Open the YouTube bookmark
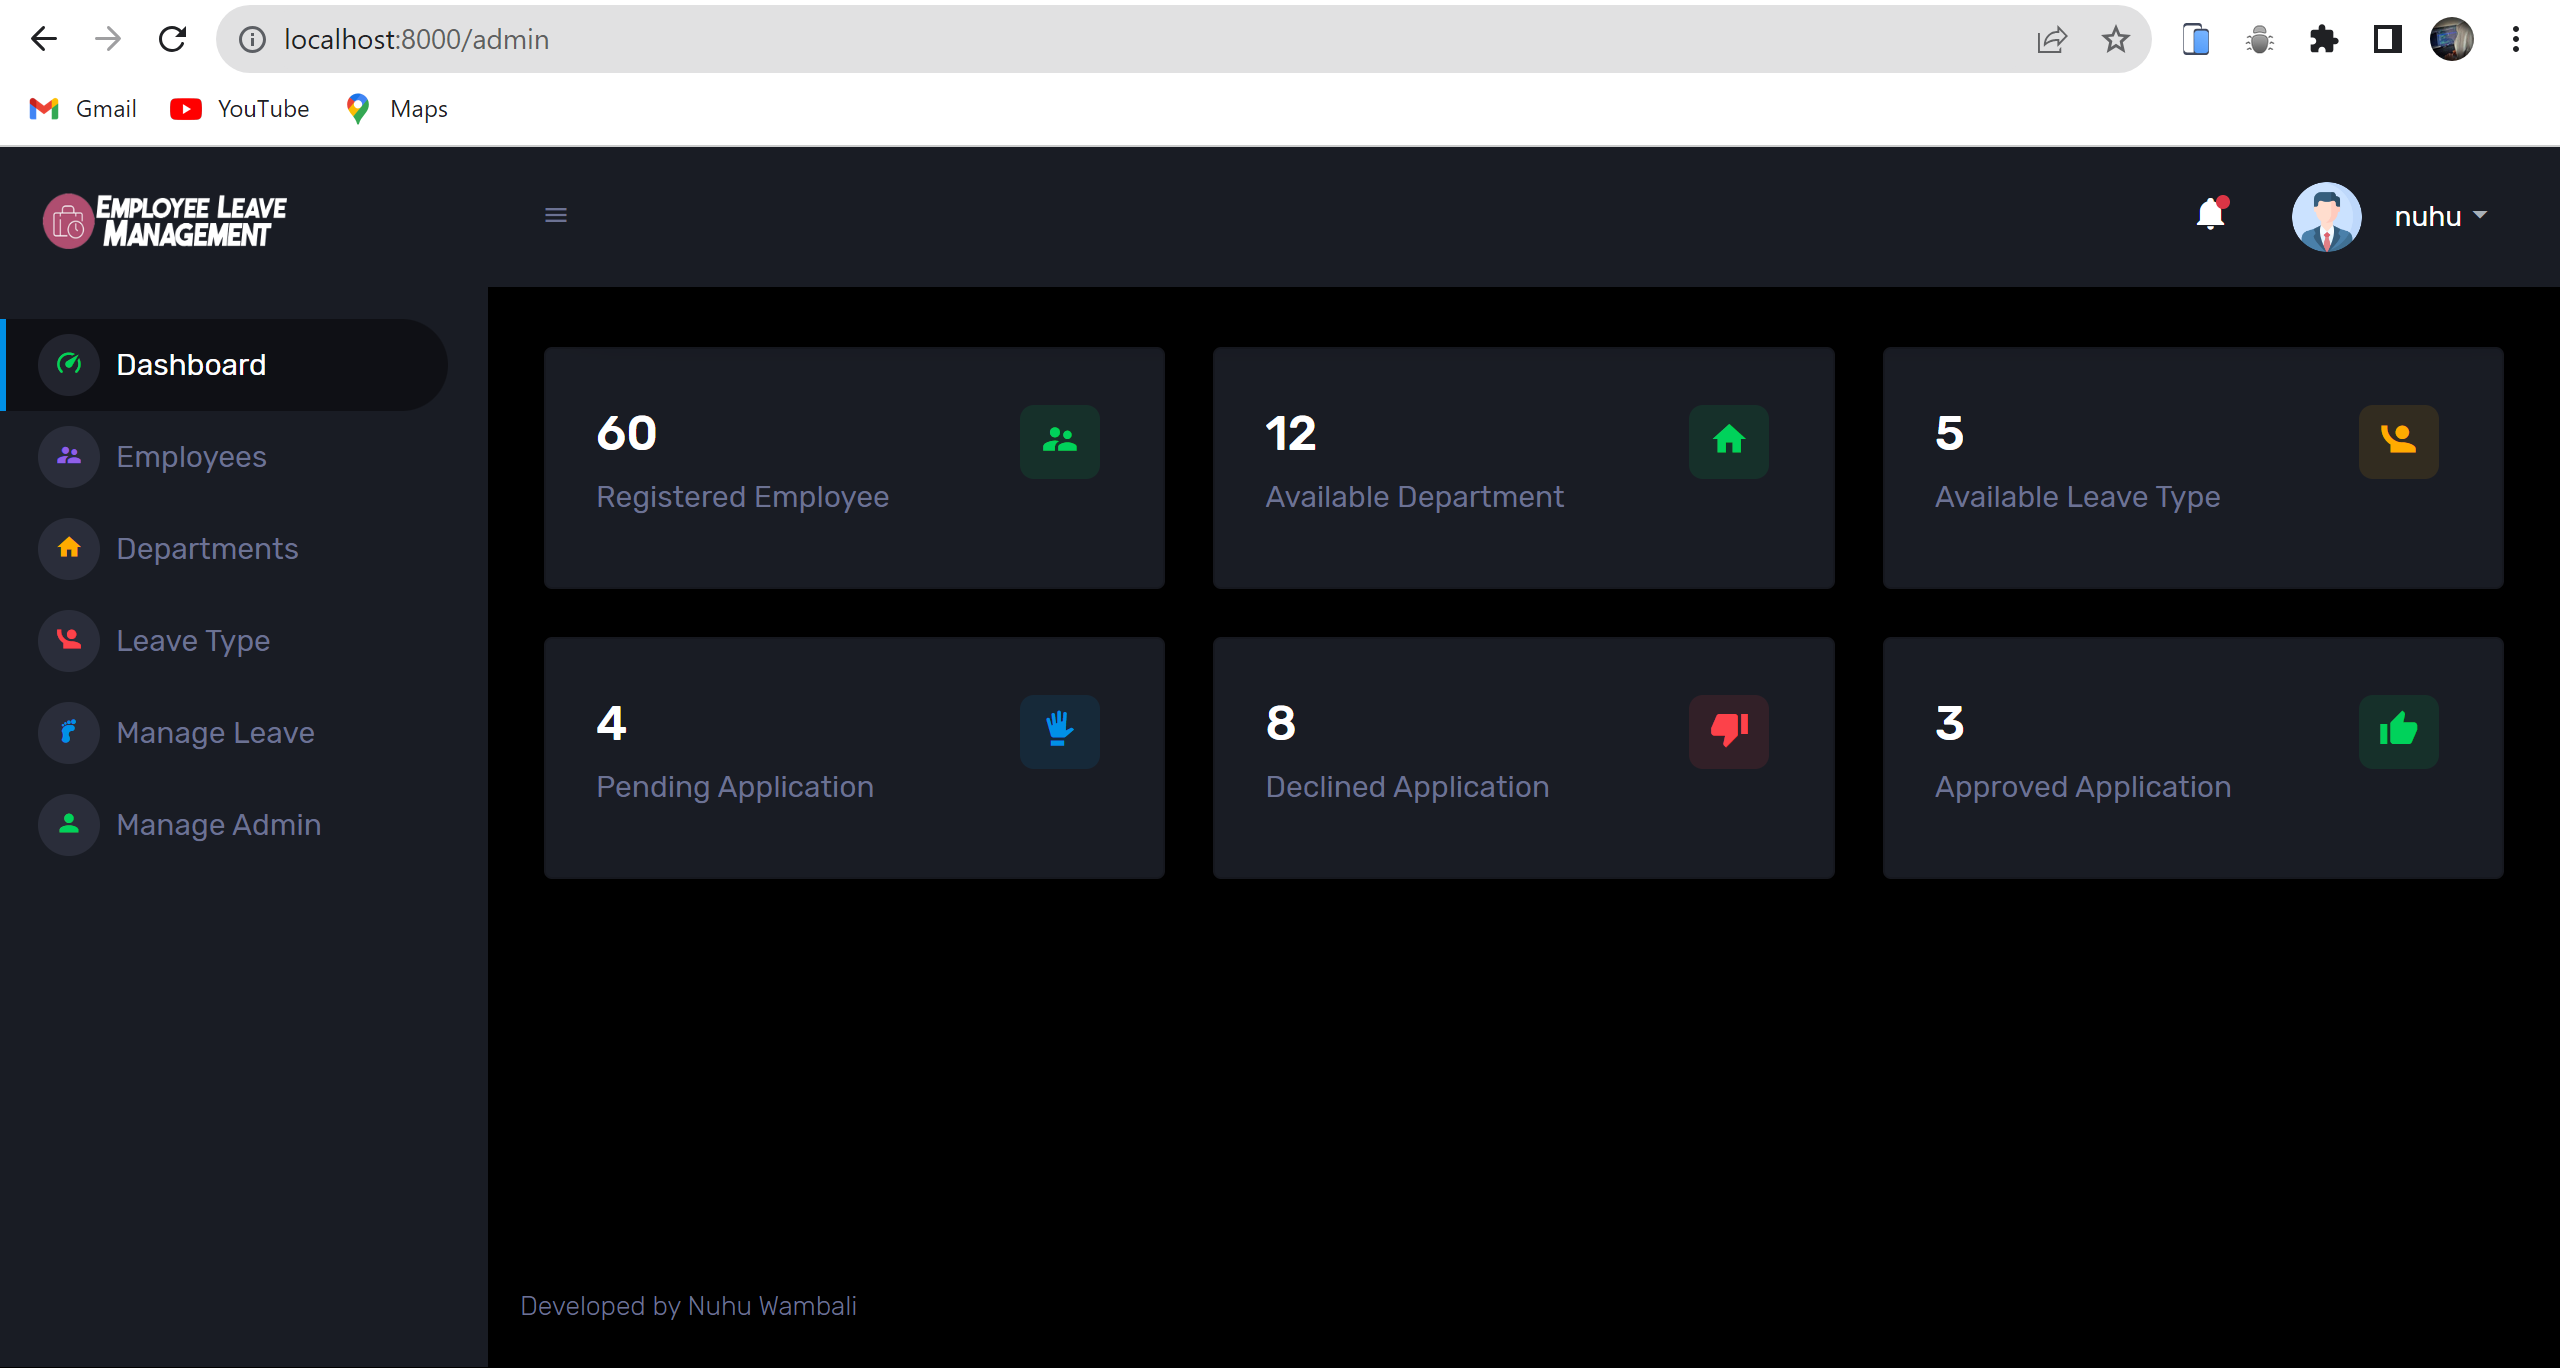This screenshot has height=1368, width=2560. pyautogui.click(x=240, y=108)
